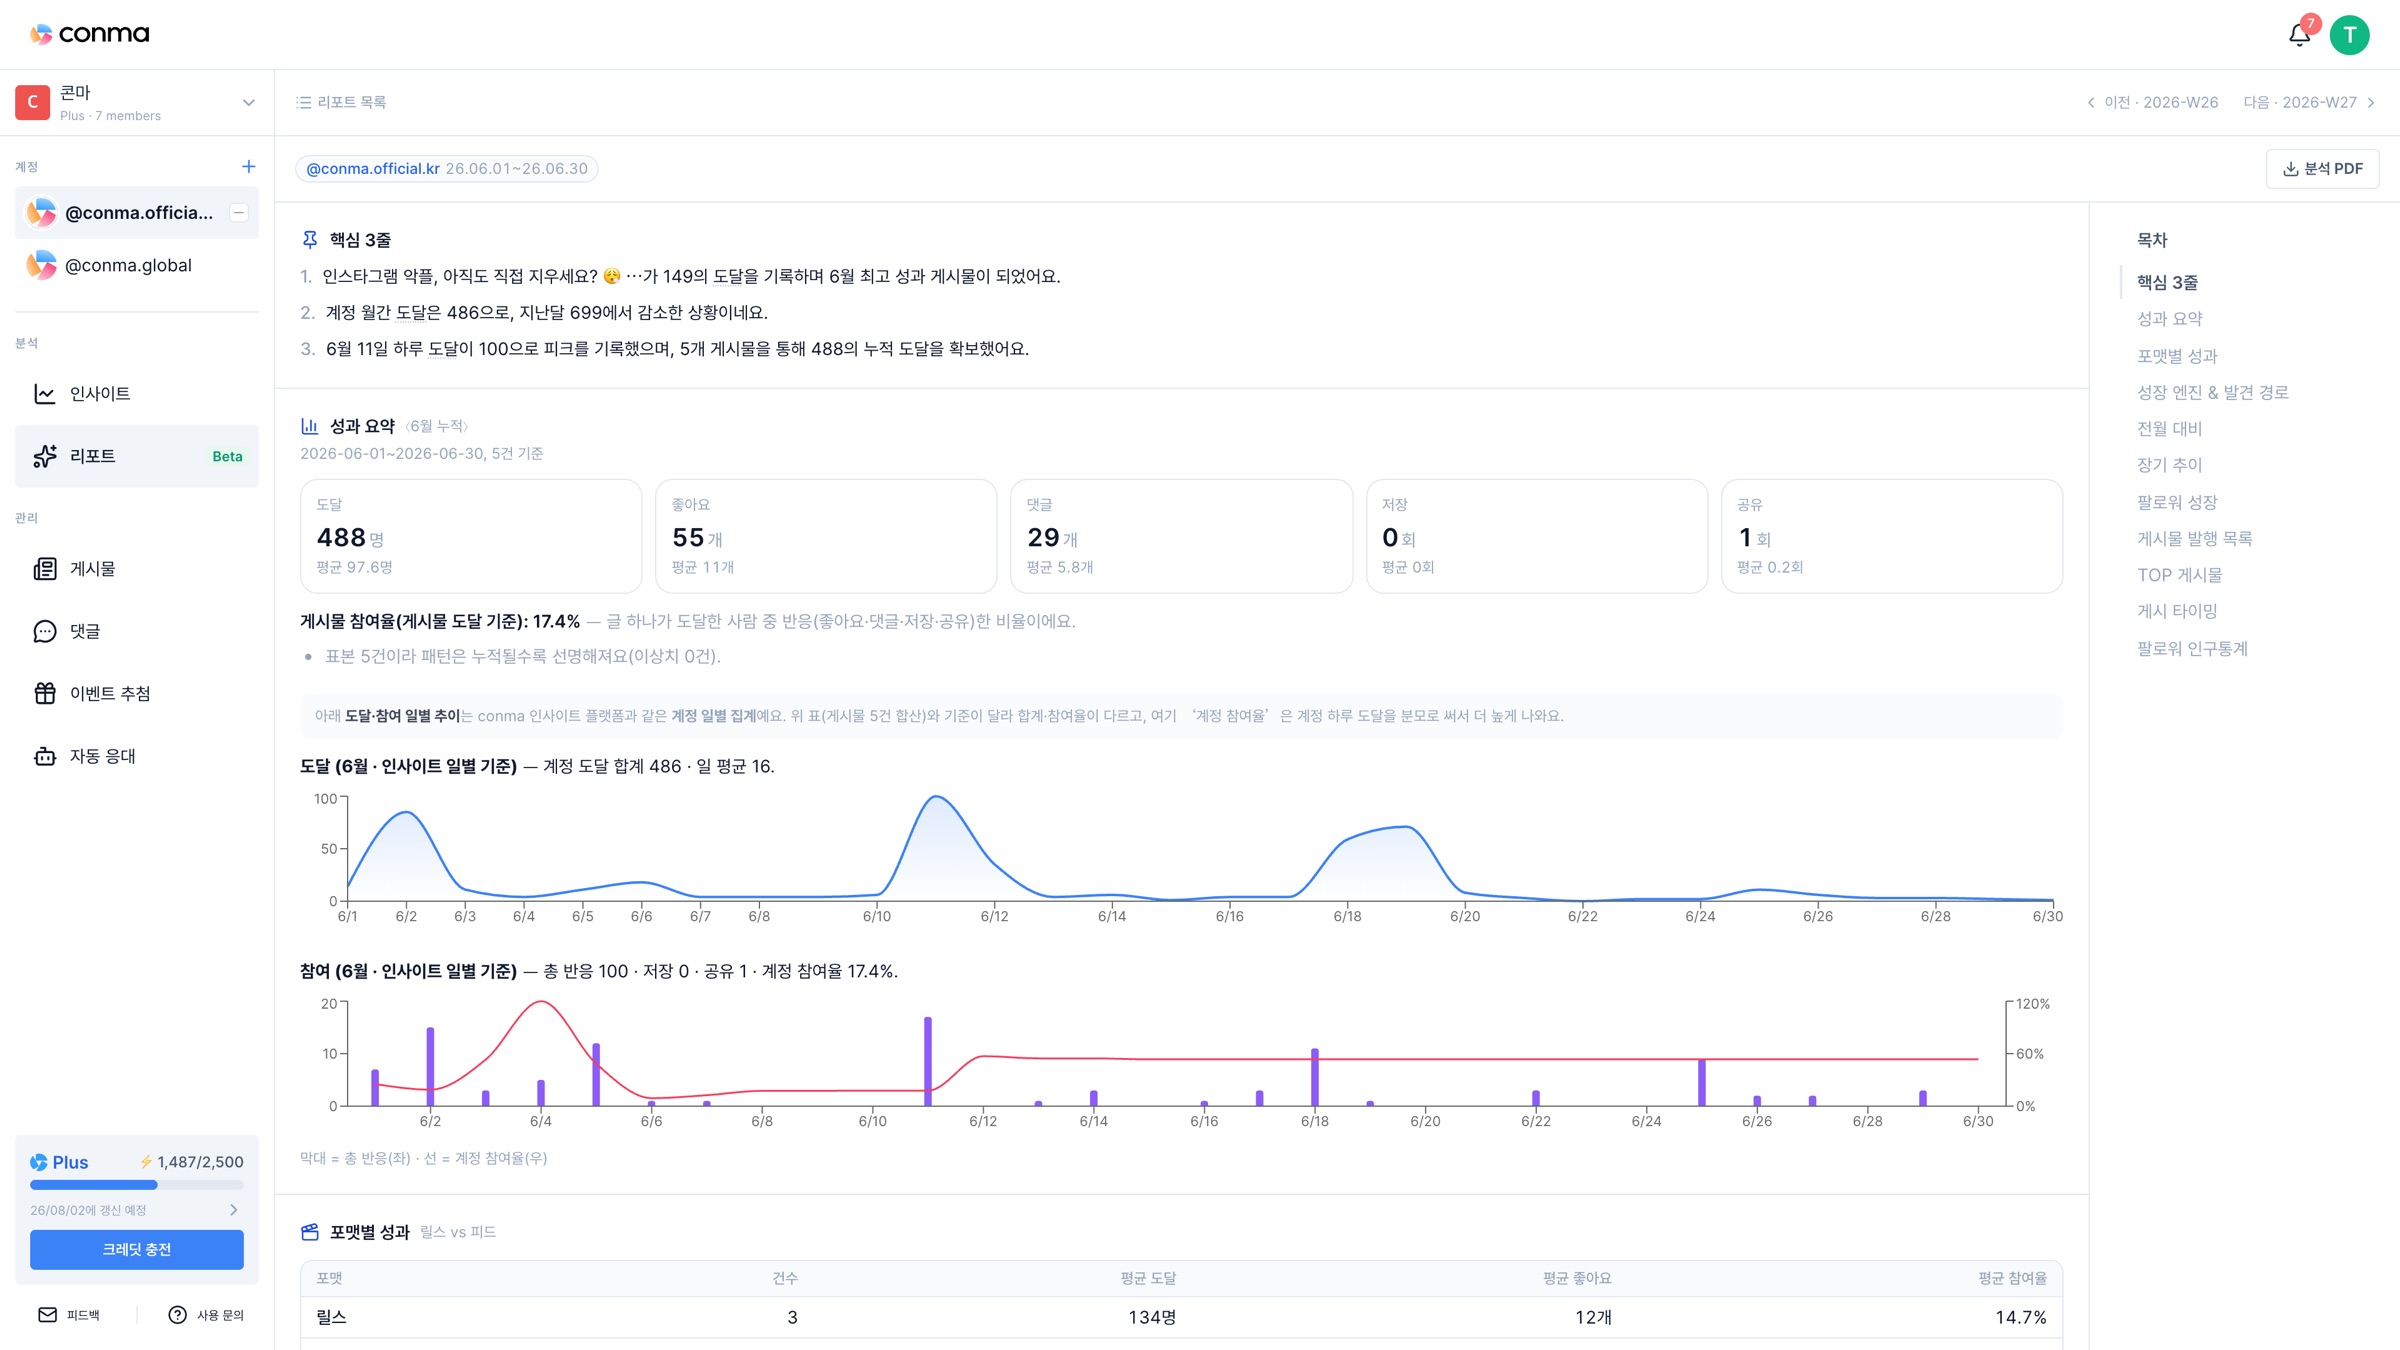Open 자동 응대 in the sidebar
2400x1350 pixels.
[x=137, y=756]
